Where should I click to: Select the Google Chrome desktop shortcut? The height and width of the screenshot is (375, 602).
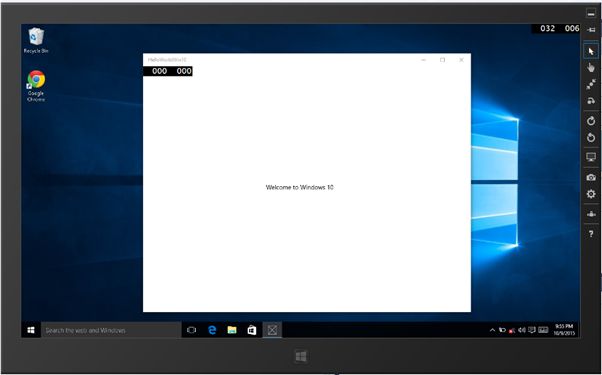click(x=36, y=86)
